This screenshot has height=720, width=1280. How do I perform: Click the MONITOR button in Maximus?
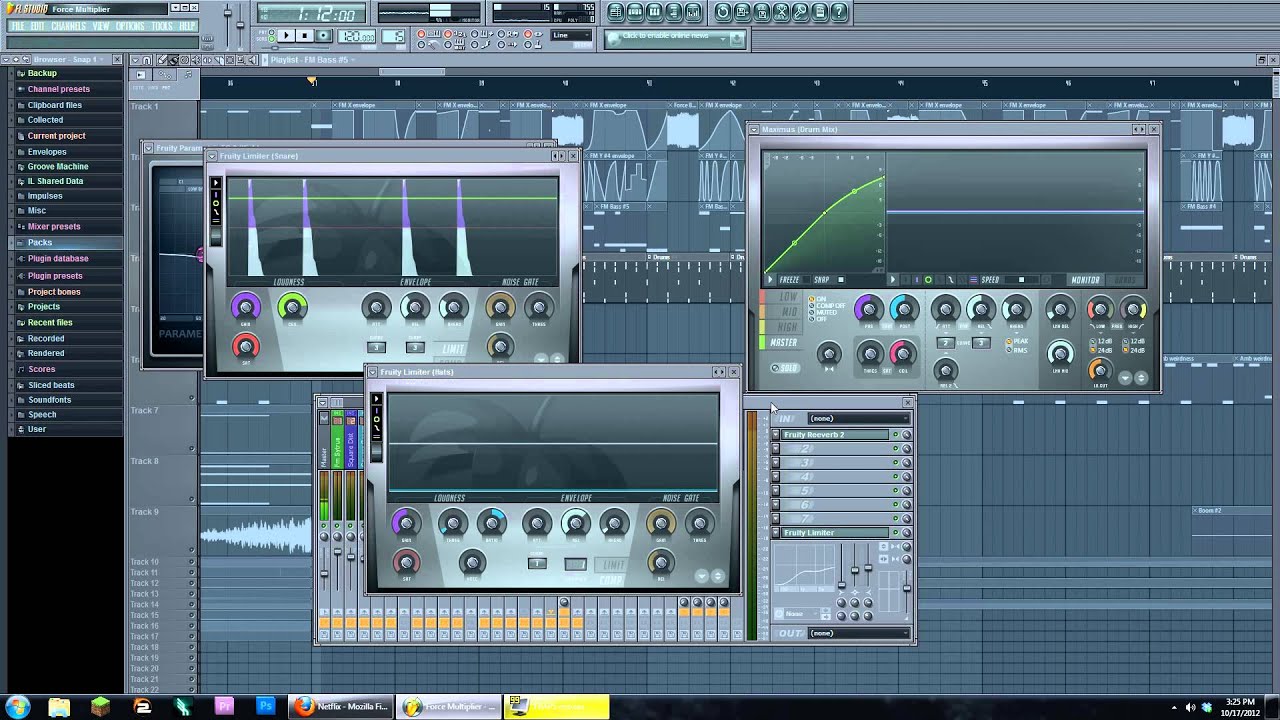point(1085,280)
